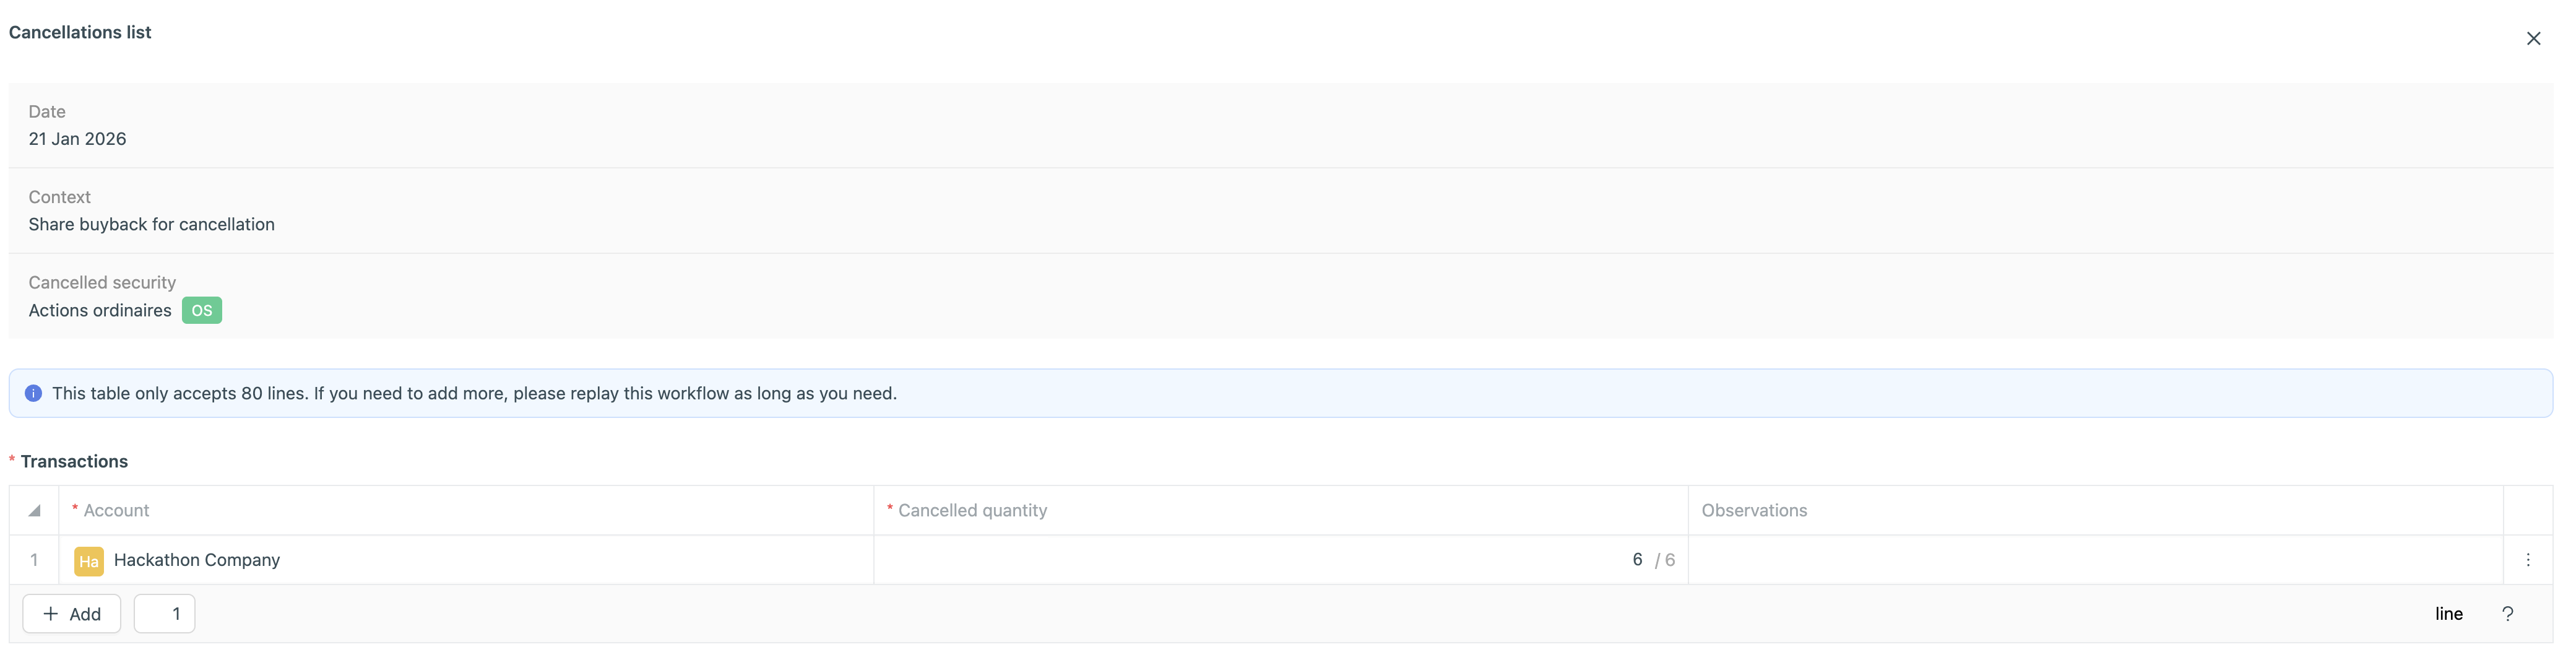Click the Cancelled quantity column header
The height and width of the screenshot is (665, 2576).
coord(972,511)
